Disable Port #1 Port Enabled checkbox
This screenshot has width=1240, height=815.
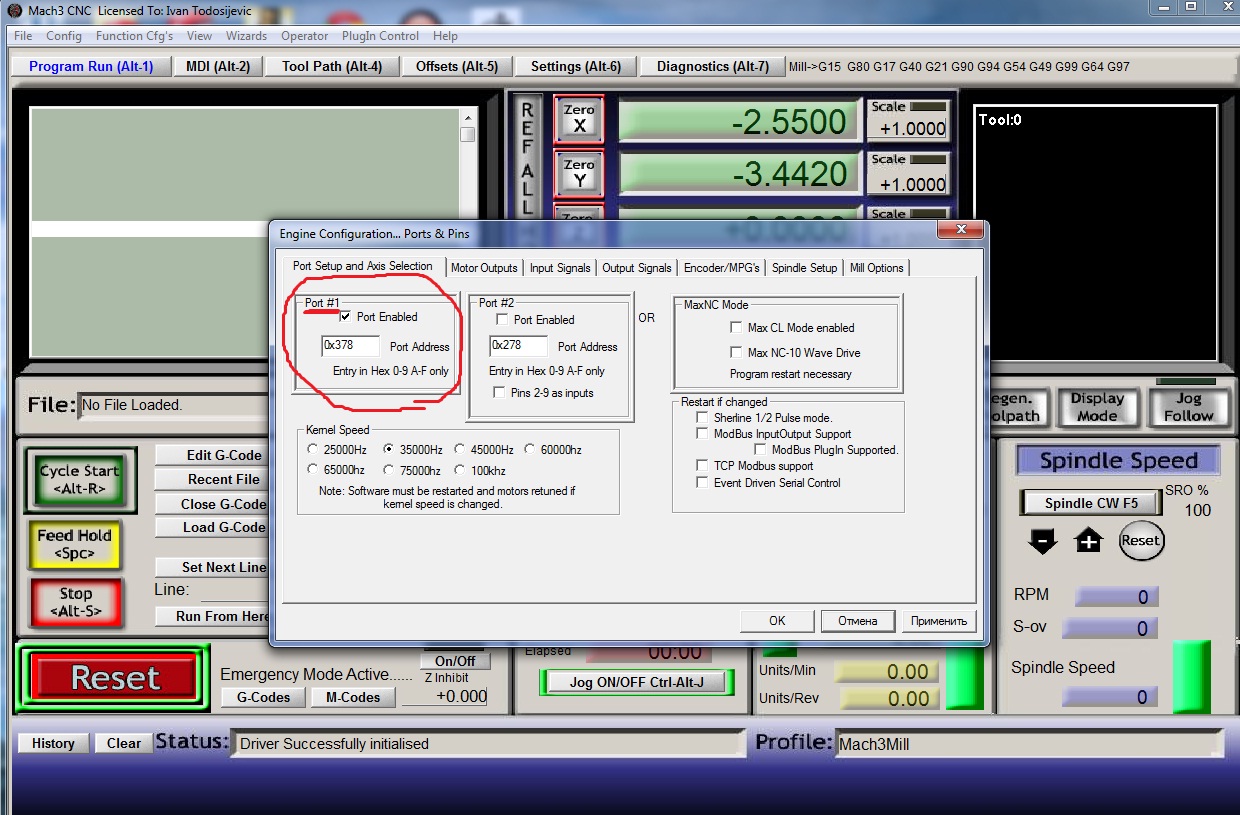pyautogui.click(x=346, y=317)
